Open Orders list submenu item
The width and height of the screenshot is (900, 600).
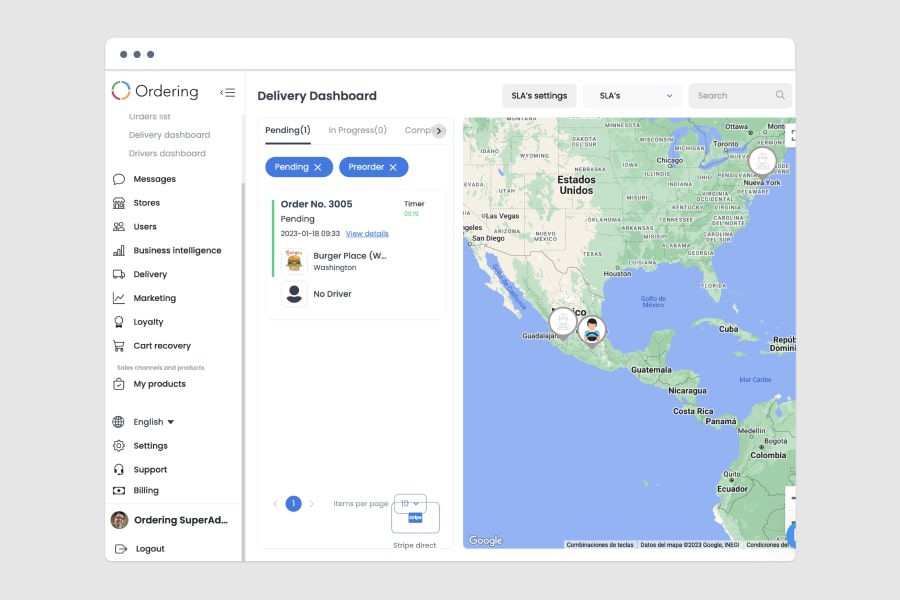(x=149, y=117)
